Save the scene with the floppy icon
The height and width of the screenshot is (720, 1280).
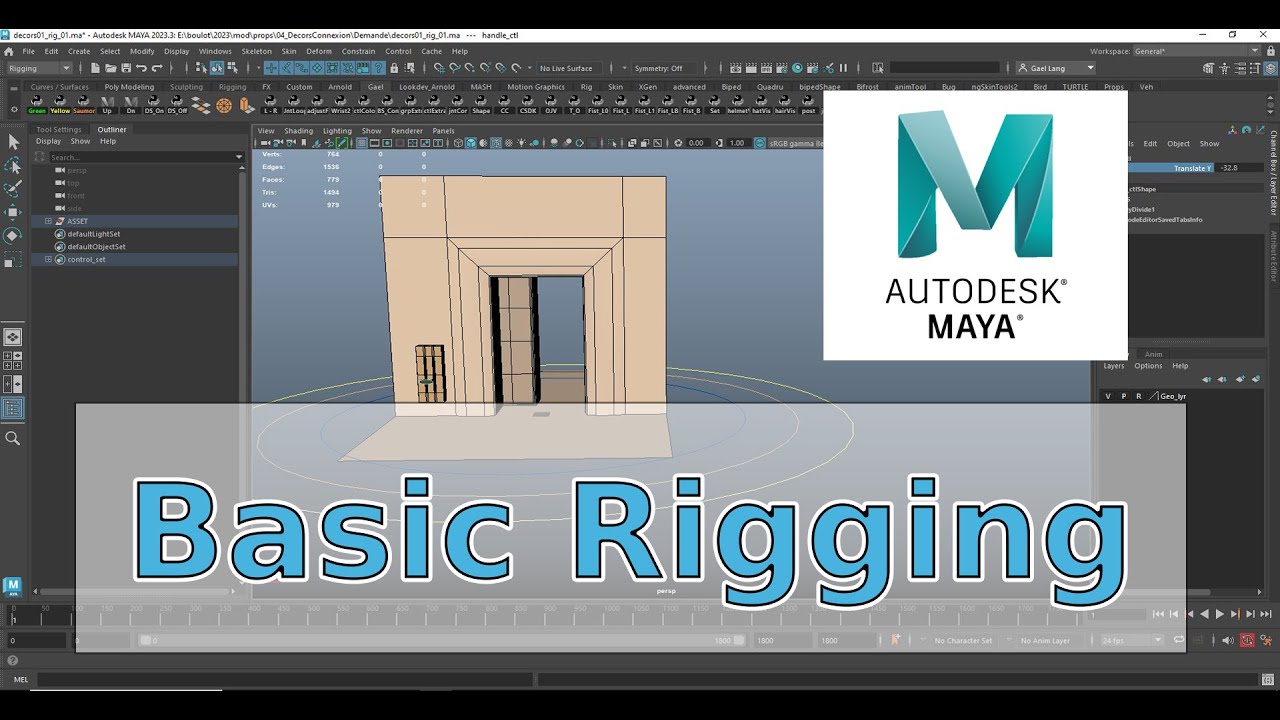pos(126,68)
